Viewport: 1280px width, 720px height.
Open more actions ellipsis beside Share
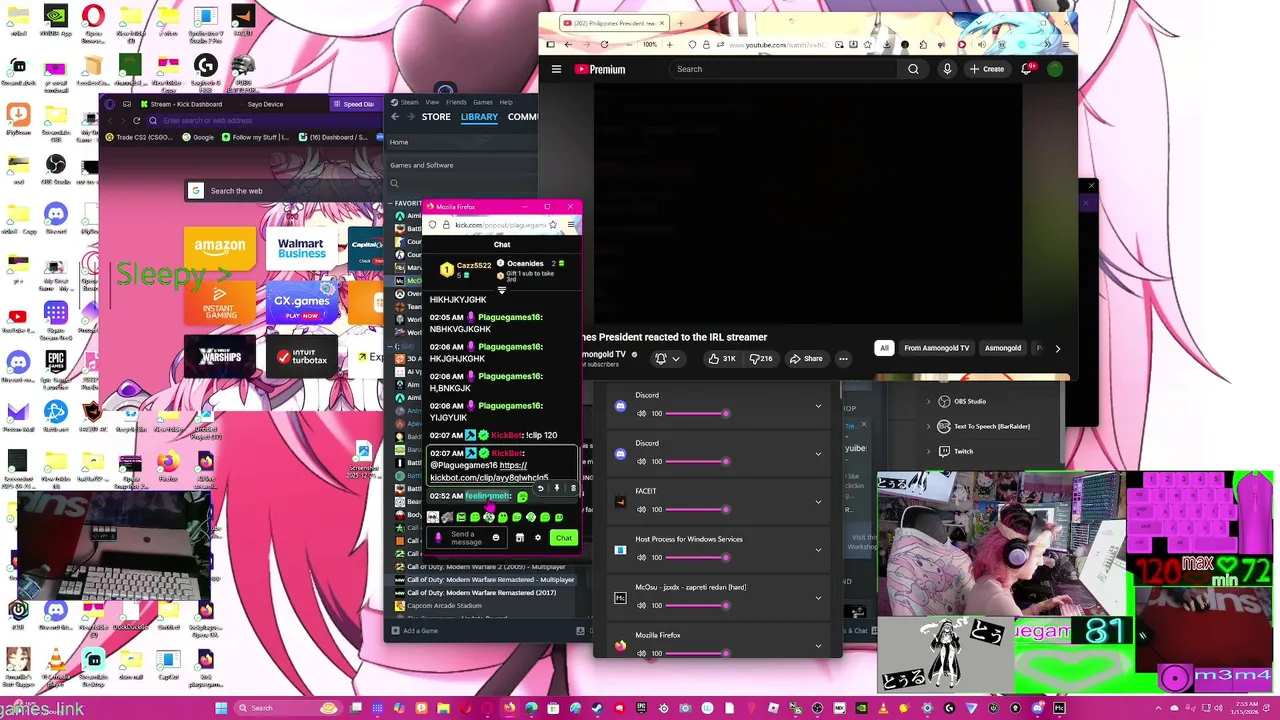[x=843, y=359]
